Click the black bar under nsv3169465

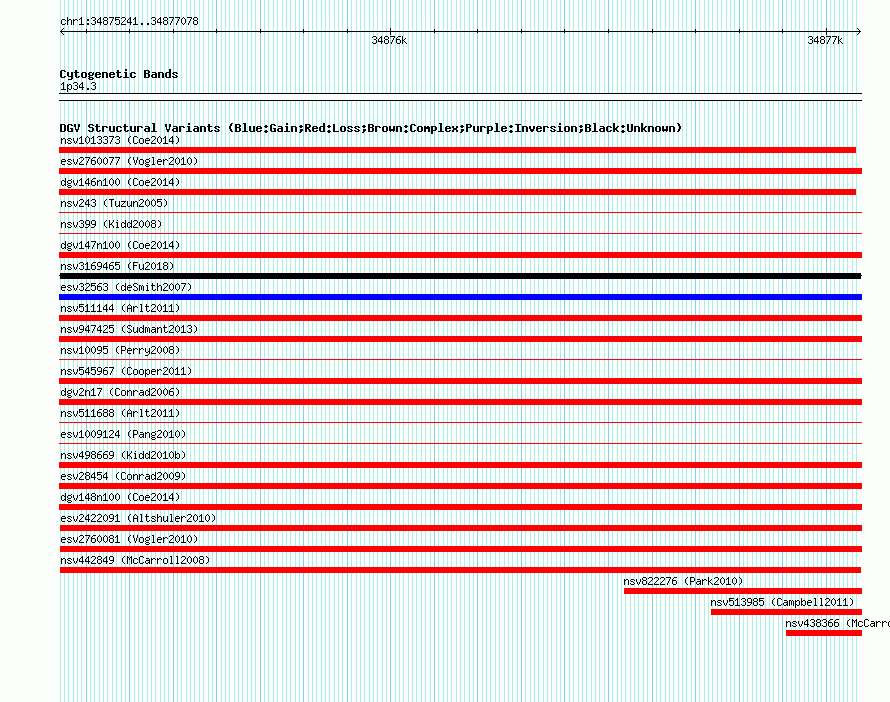point(460,276)
